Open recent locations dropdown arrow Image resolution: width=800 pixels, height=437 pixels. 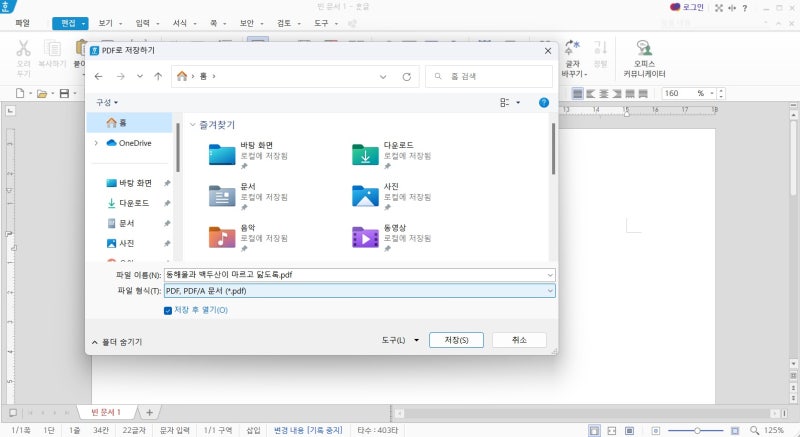pyautogui.click(x=139, y=76)
